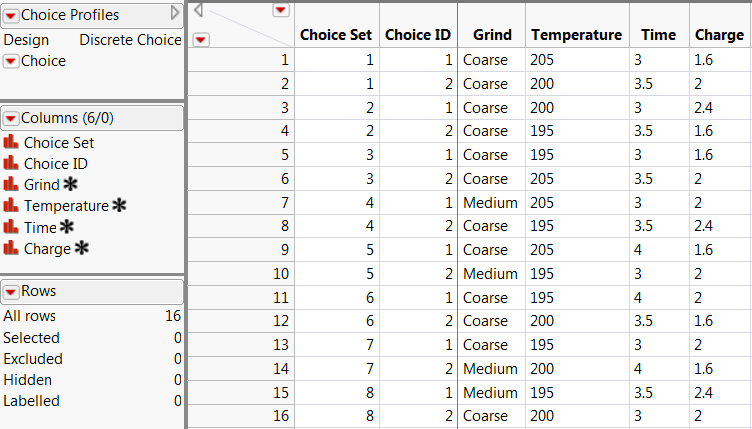Open the column red triangle above the row numbers
Screen dimensions: 752x429
point(281,10)
